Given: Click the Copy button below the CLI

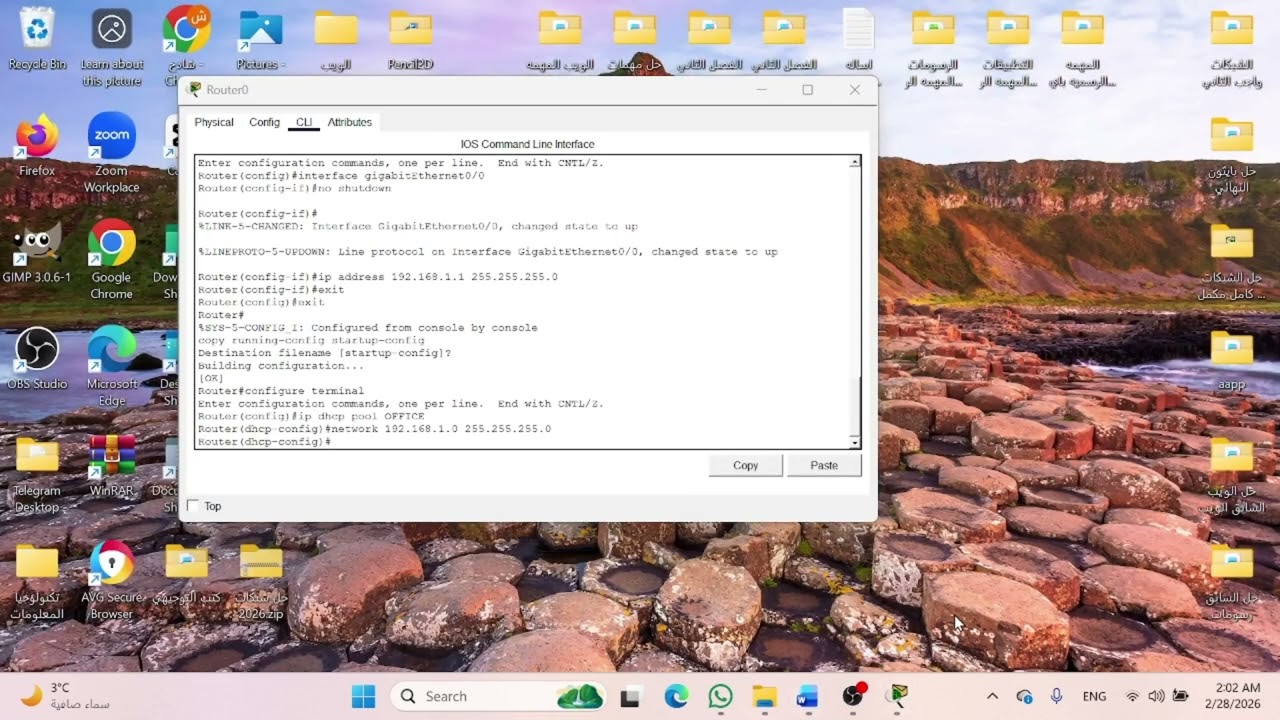Looking at the screenshot, I should tap(746, 465).
